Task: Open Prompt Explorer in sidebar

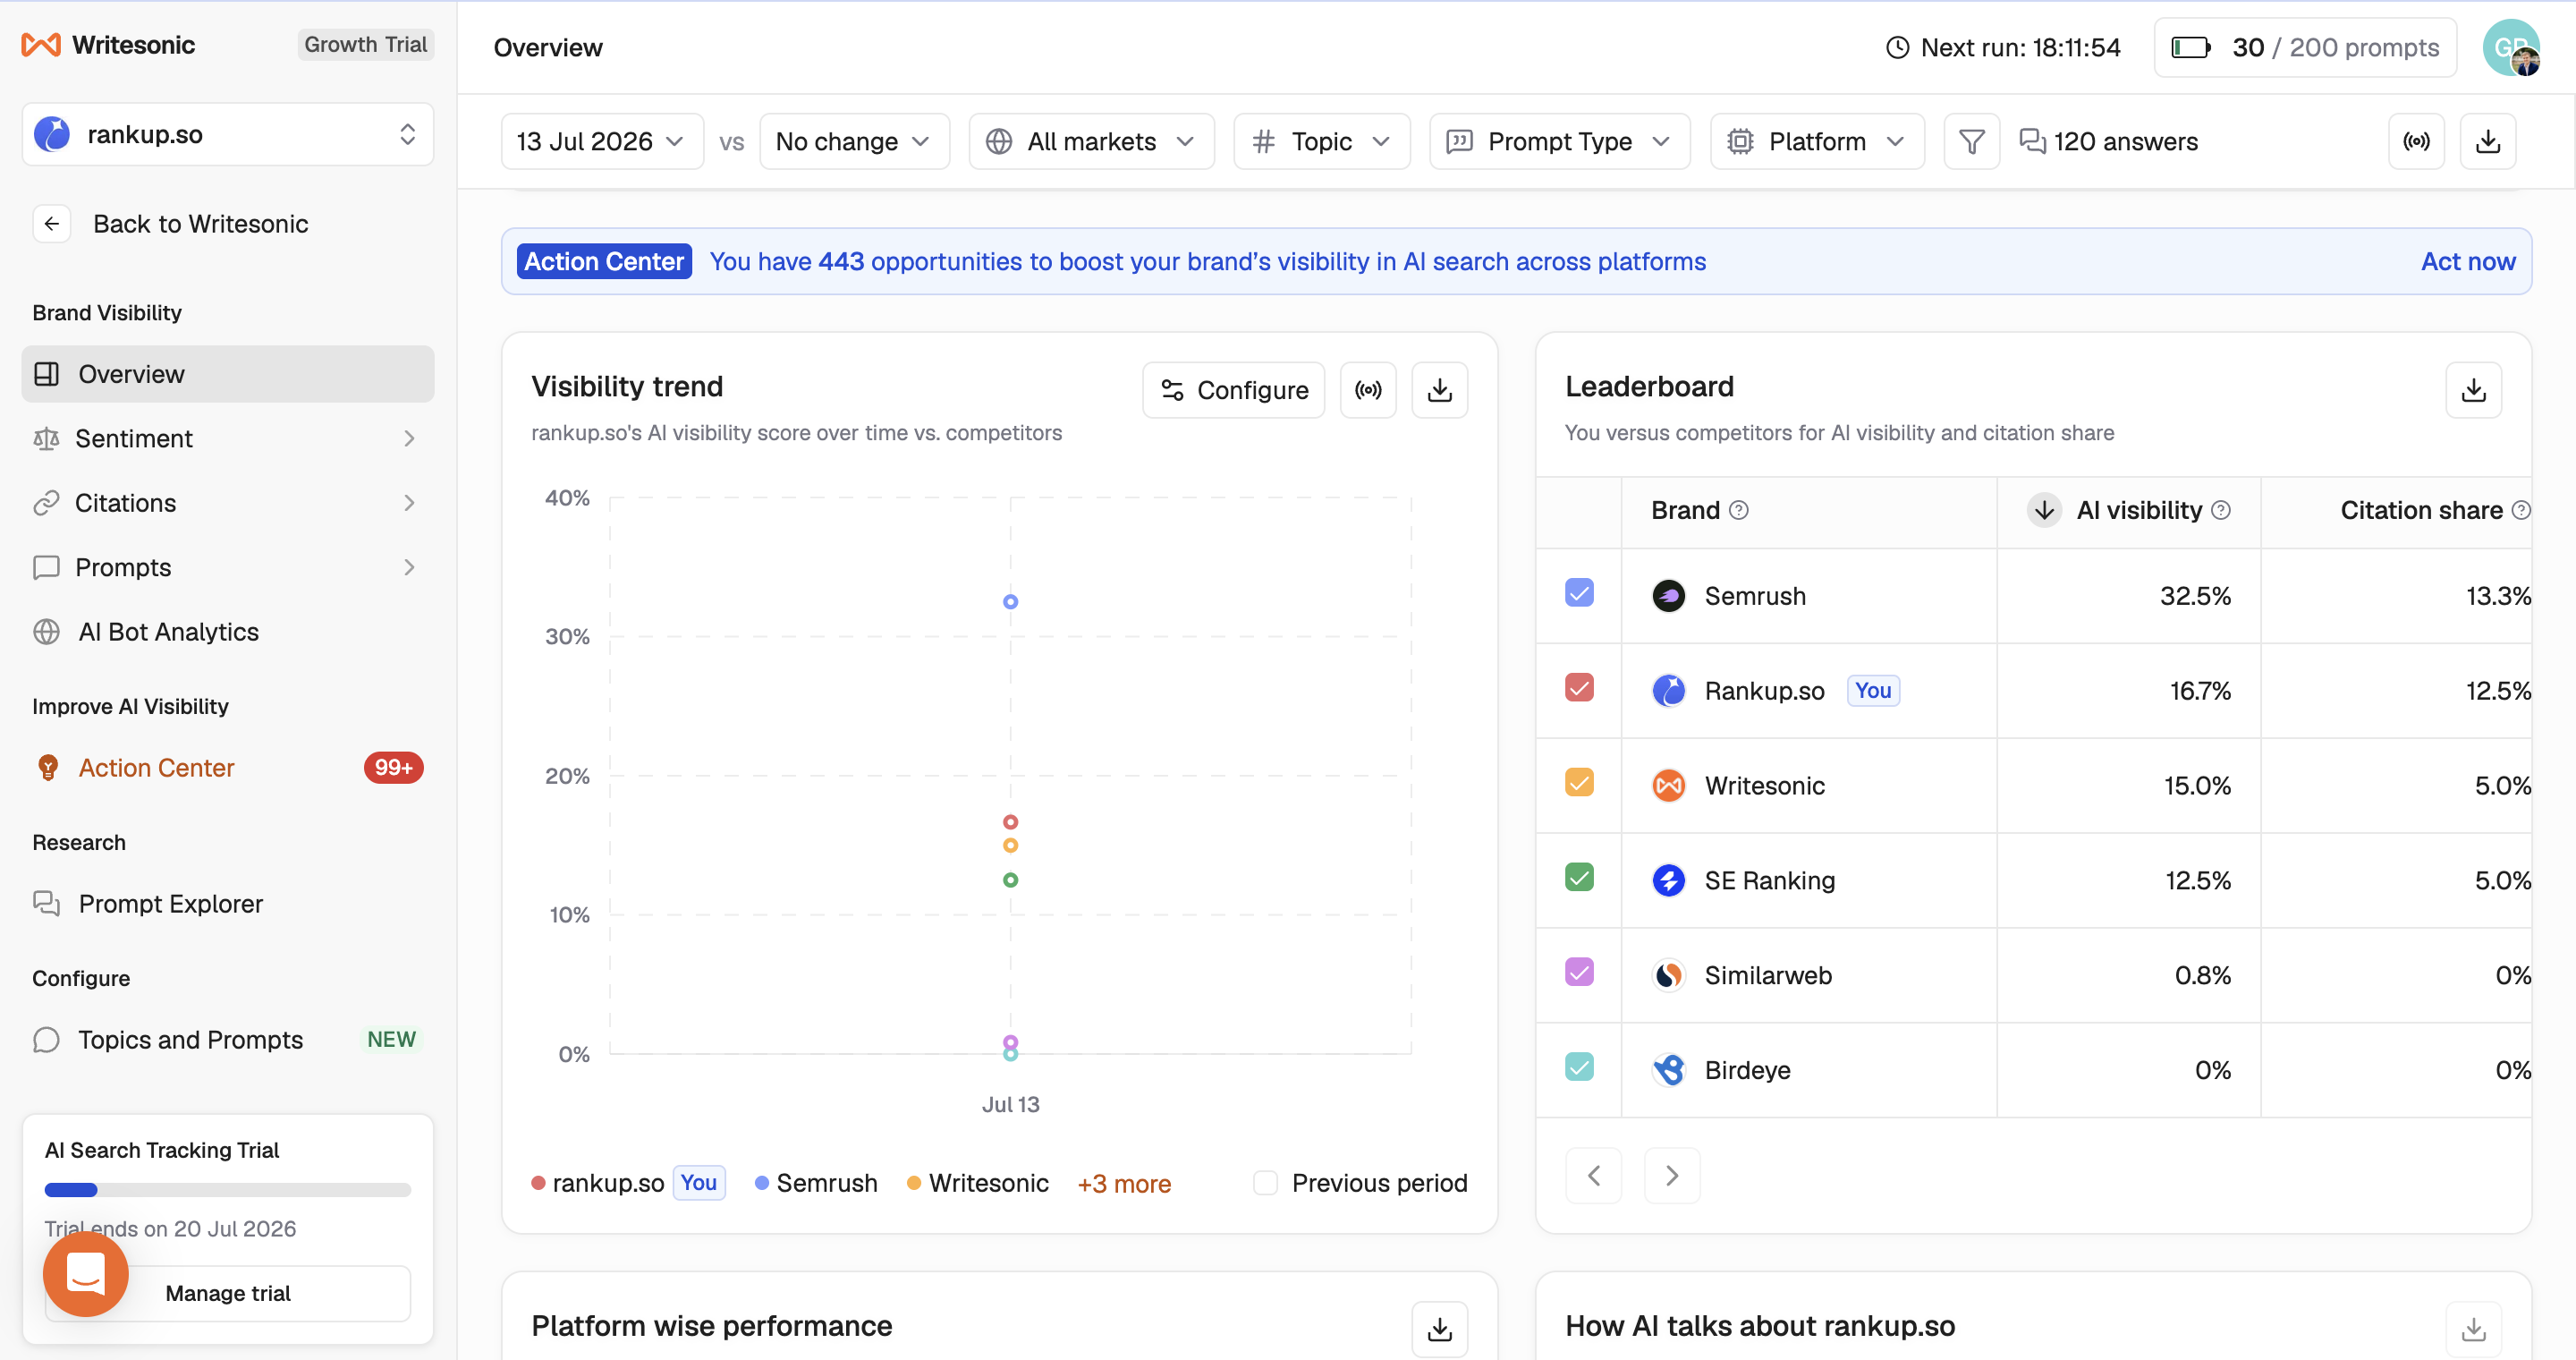Action: tap(228, 904)
